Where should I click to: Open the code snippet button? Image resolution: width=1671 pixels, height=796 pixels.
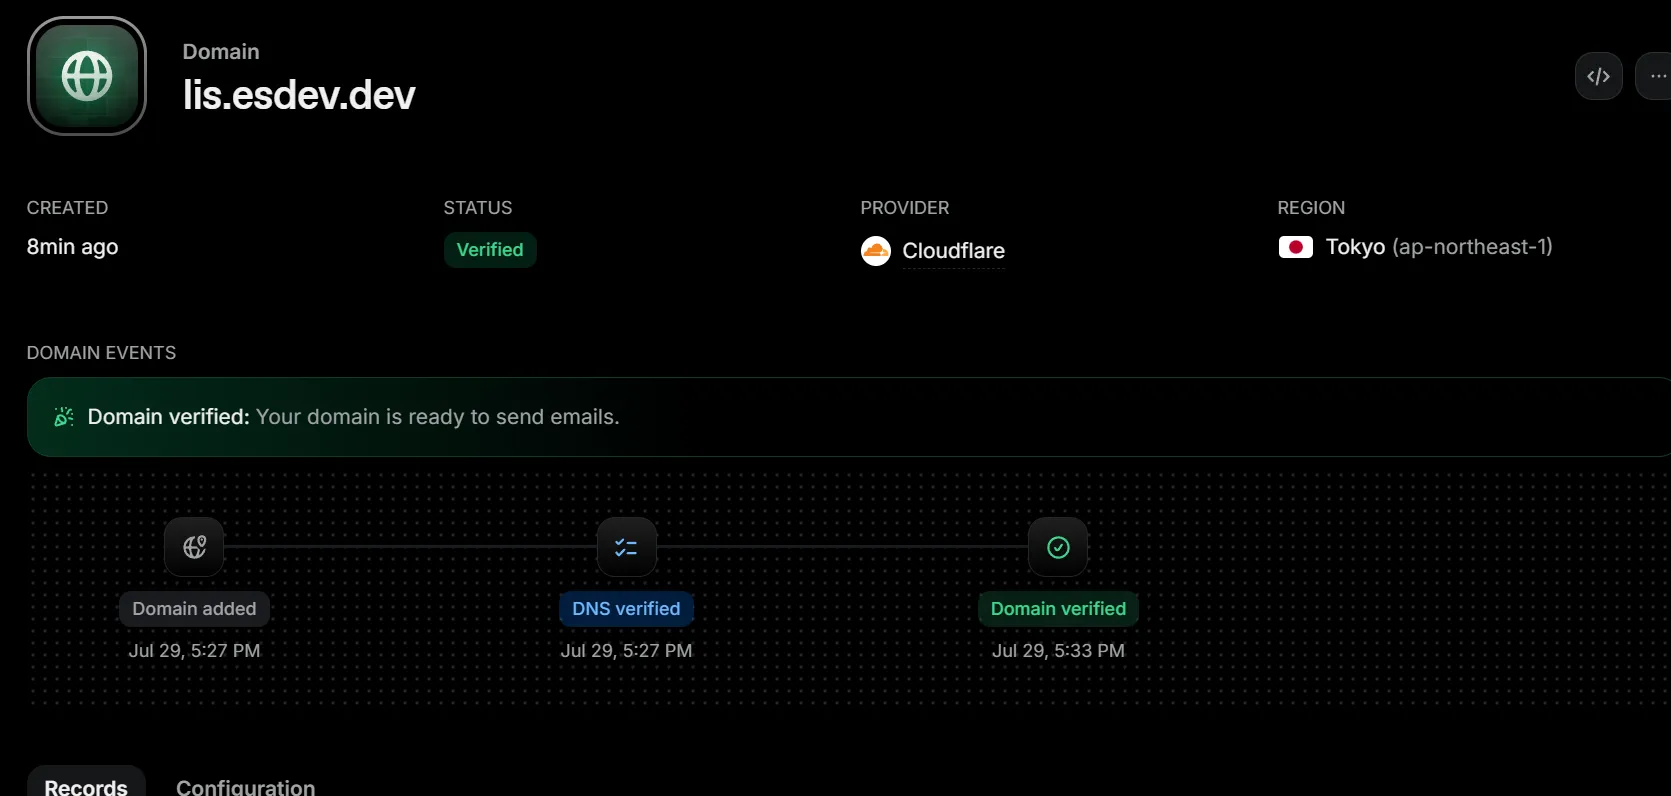point(1598,76)
